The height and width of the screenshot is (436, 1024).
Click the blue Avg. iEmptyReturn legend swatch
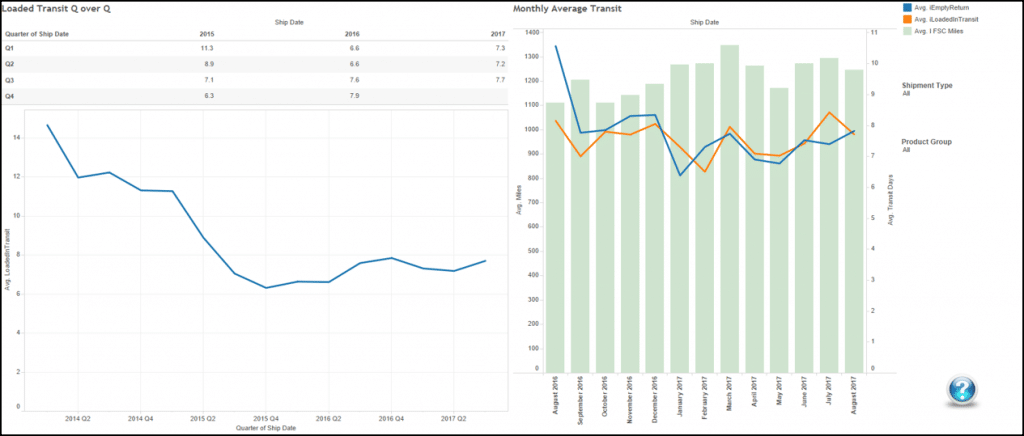pyautogui.click(x=907, y=7)
